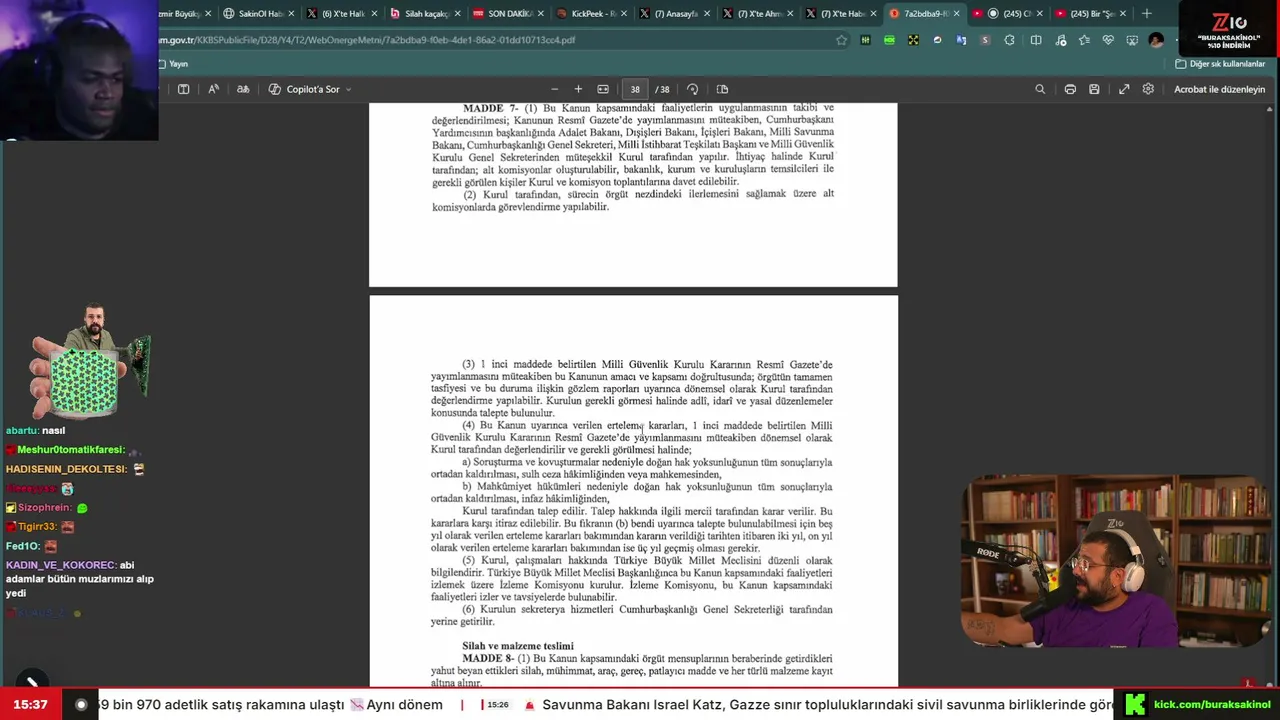Screen dimensions: 1280x720
Task: Click the translate extension icon in browser toolbar
Action: point(961,40)
